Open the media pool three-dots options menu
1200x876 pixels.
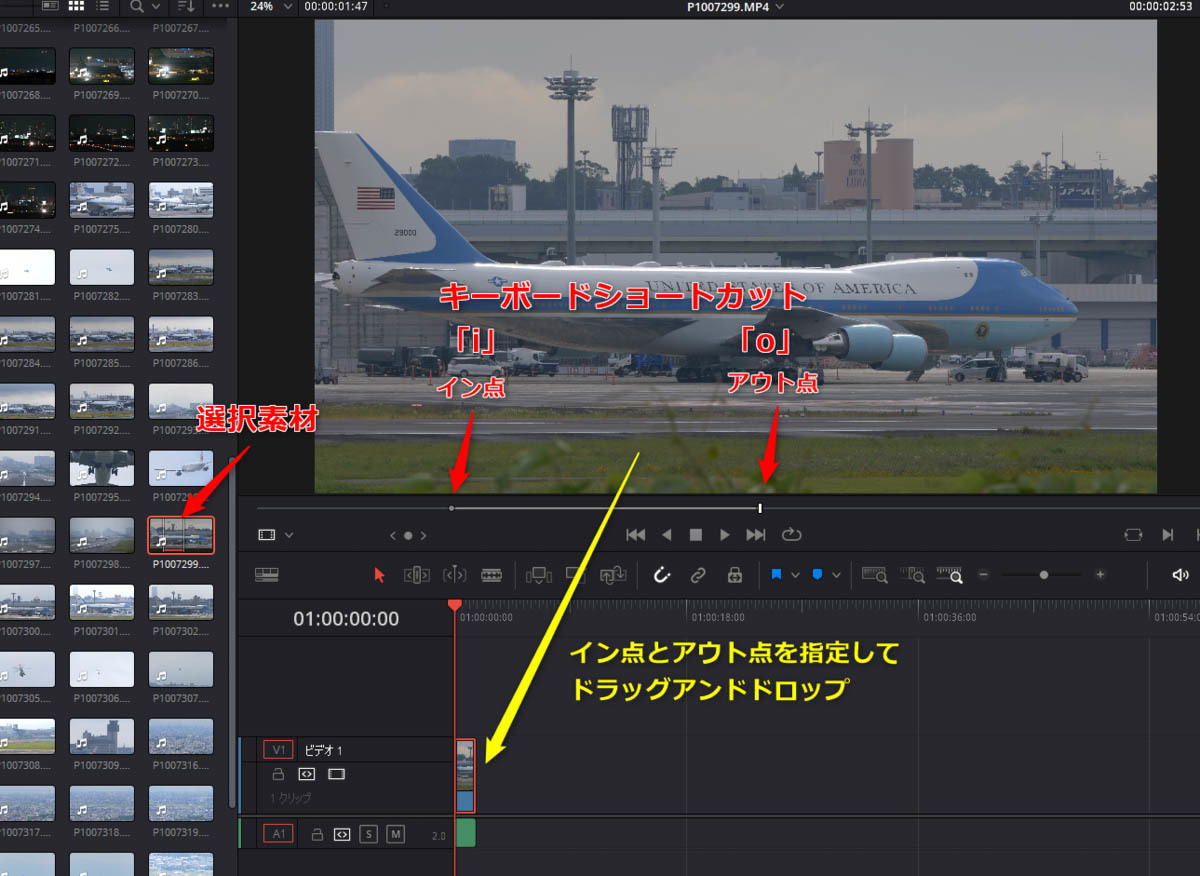[x=221, y=6]
